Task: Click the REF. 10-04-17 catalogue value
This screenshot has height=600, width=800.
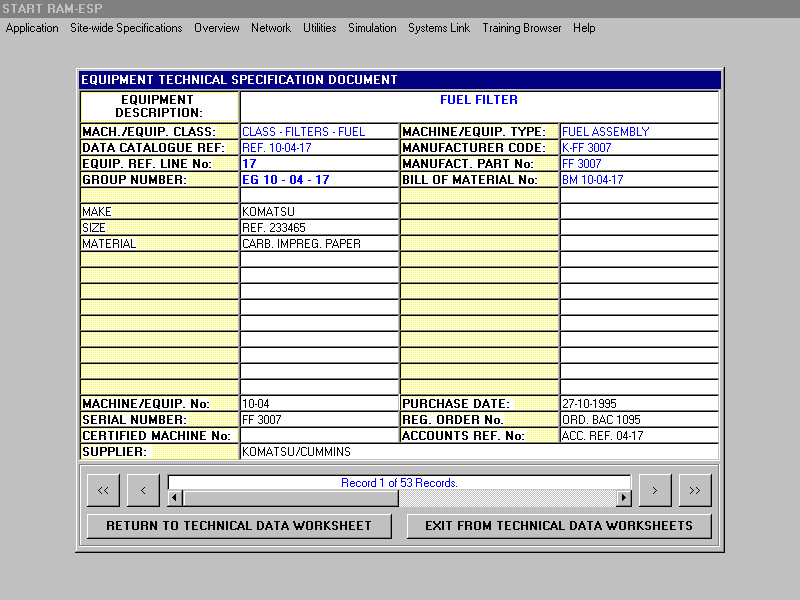Action: 319,147
